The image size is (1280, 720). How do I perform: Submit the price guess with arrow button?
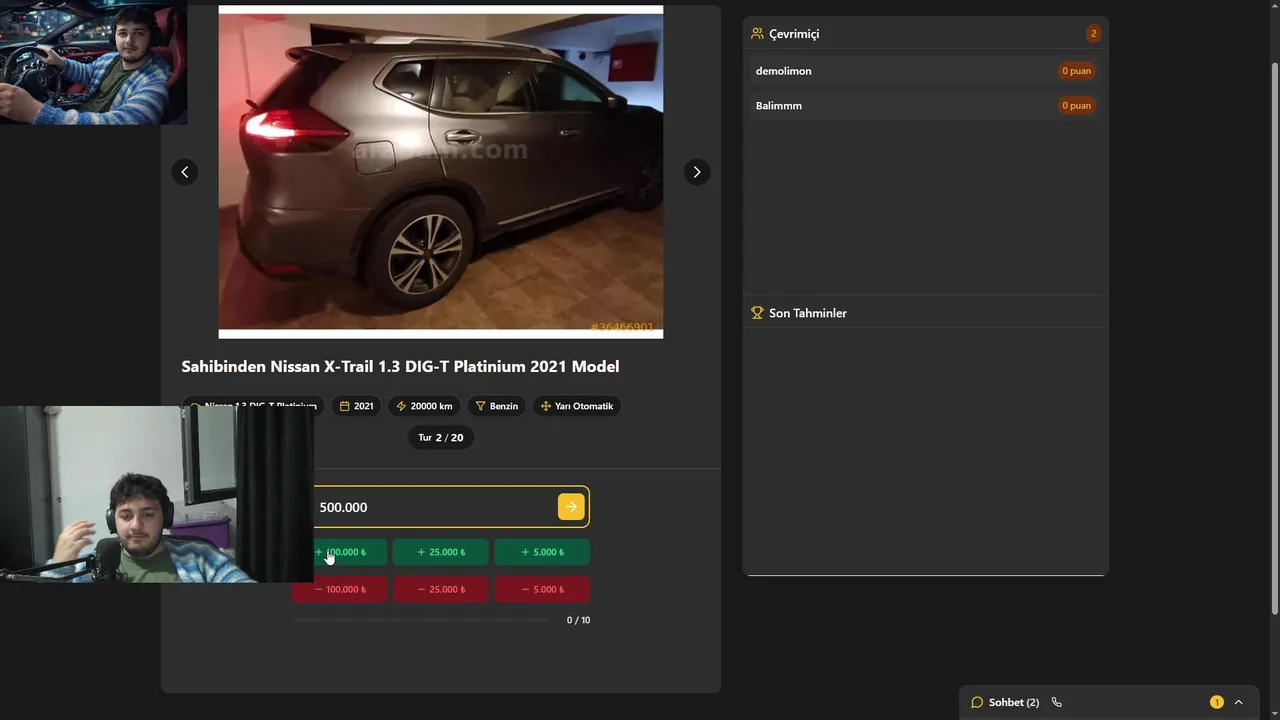pos(570,507)
